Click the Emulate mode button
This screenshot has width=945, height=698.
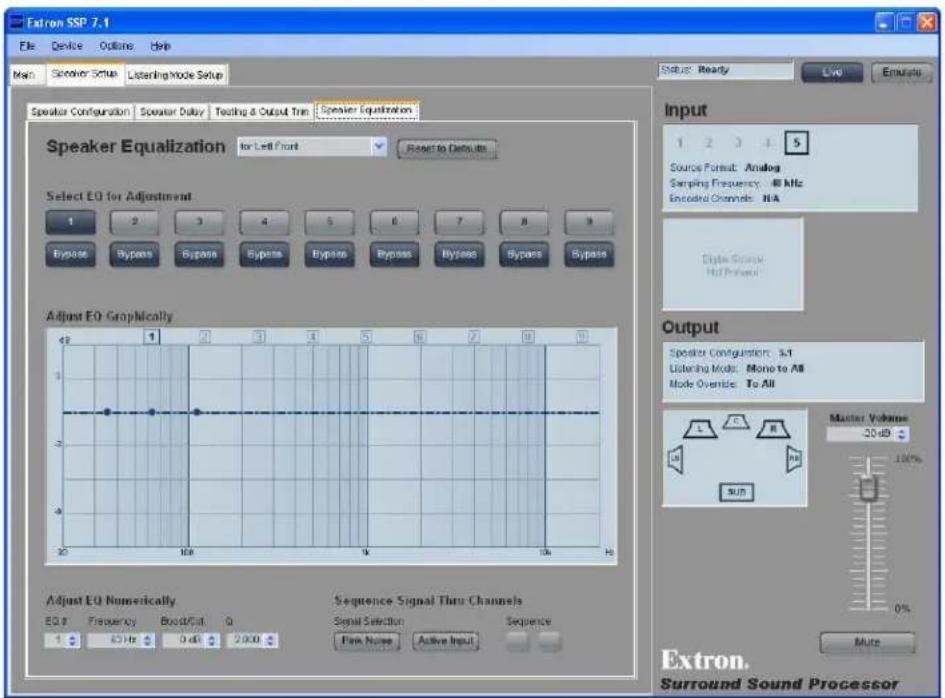pos(902,72)
